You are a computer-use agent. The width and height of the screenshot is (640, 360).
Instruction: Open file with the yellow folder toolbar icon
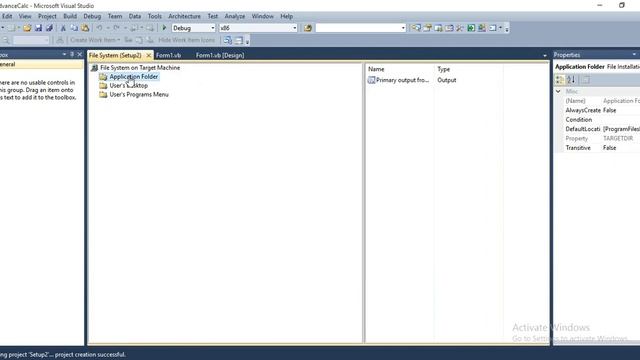click(x=27, y=28)
